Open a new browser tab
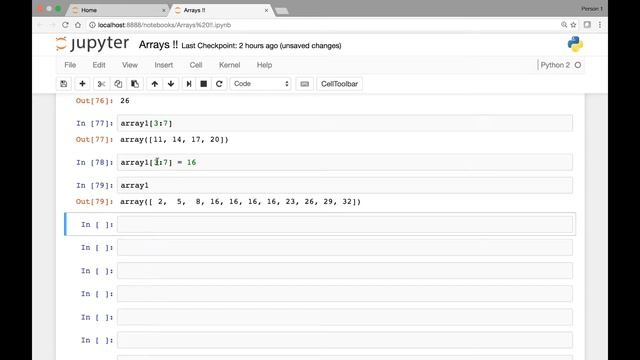The width and height of the screenshot is (640, 360). [282, 11]
